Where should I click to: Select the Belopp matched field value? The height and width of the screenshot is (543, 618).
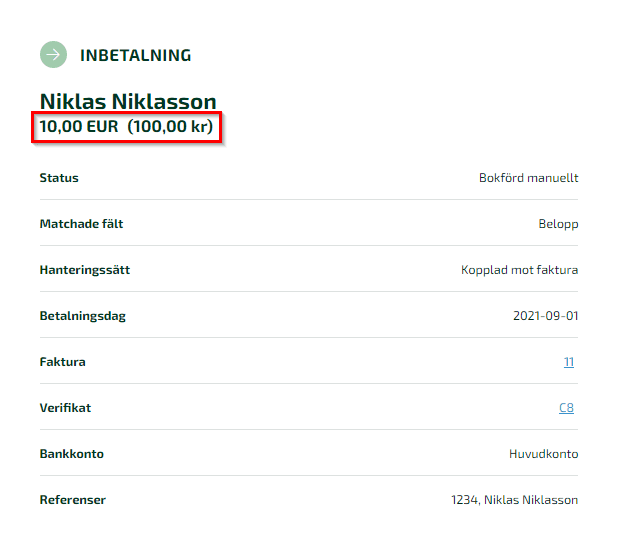pyautogui.click(x=558, y=224)
